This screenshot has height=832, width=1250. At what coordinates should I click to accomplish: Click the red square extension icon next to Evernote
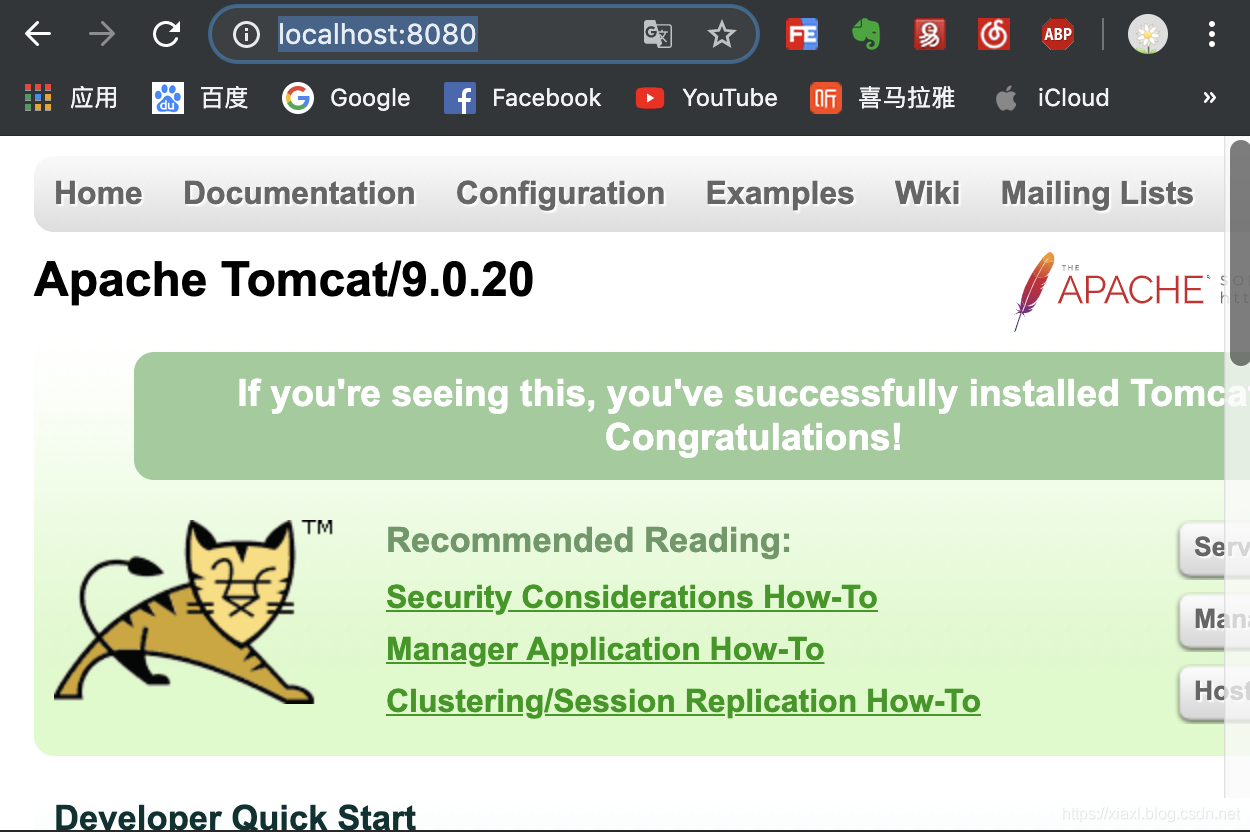[930, 35]
